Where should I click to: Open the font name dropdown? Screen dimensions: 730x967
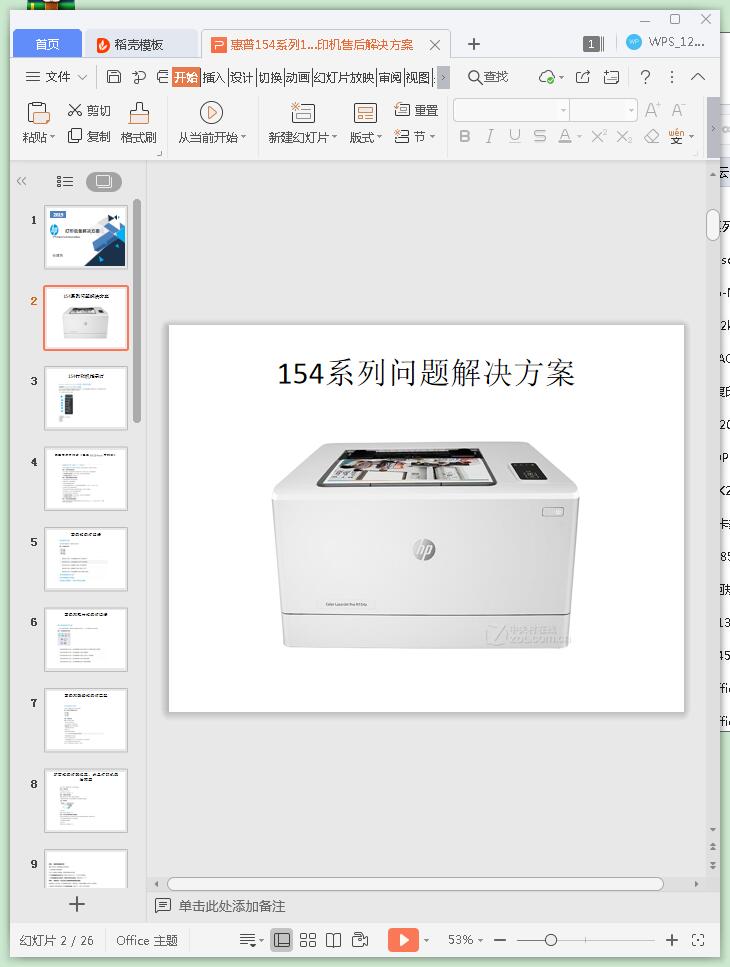coord(564,111)
